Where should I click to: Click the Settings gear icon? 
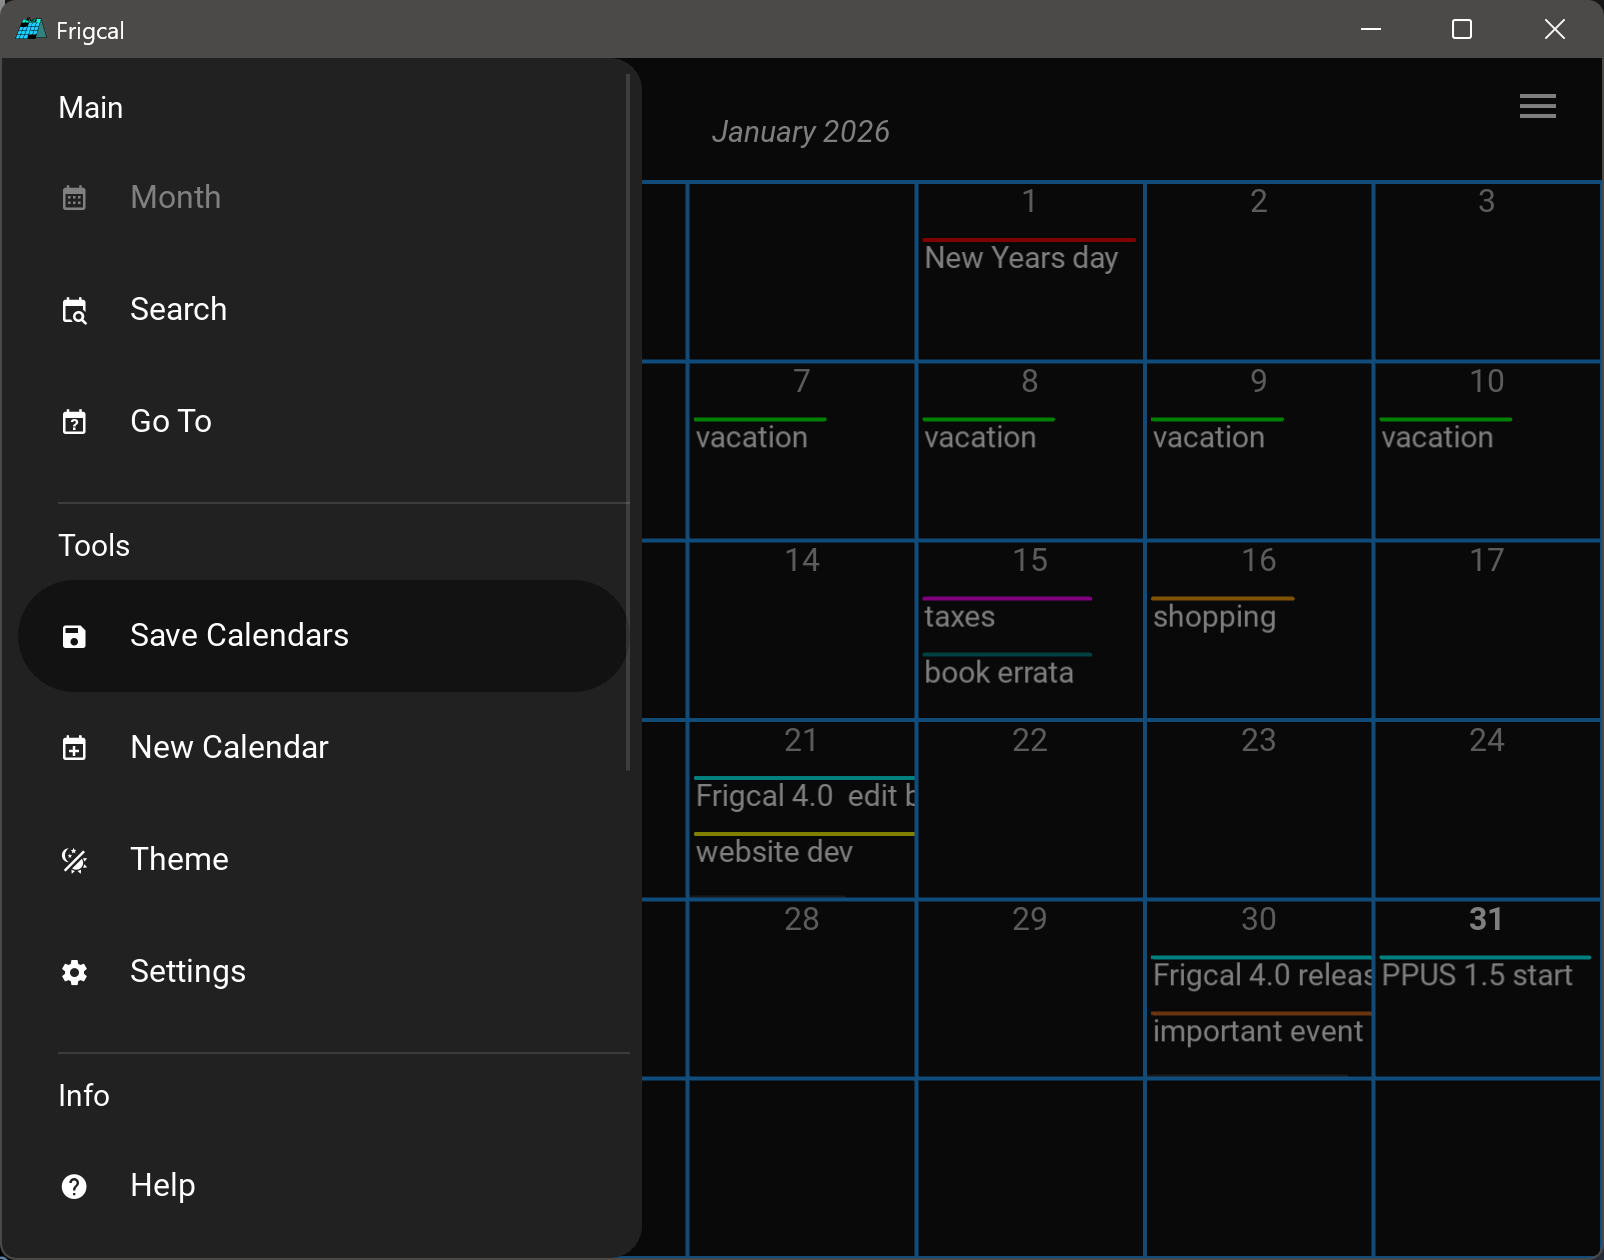tap(74, 972)
